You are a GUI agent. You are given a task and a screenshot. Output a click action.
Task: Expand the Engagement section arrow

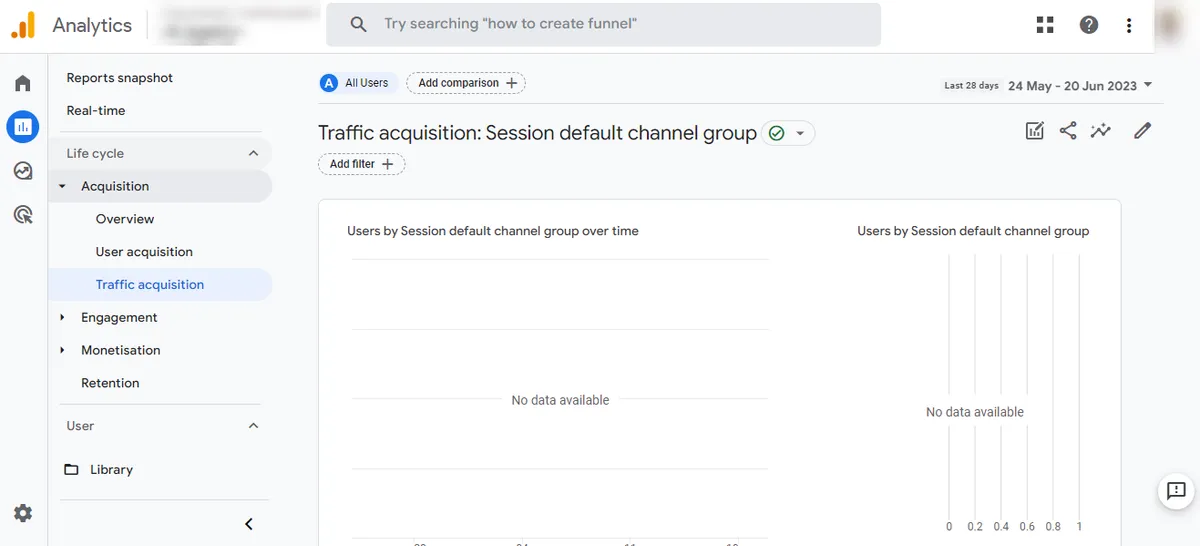(62, 317)
